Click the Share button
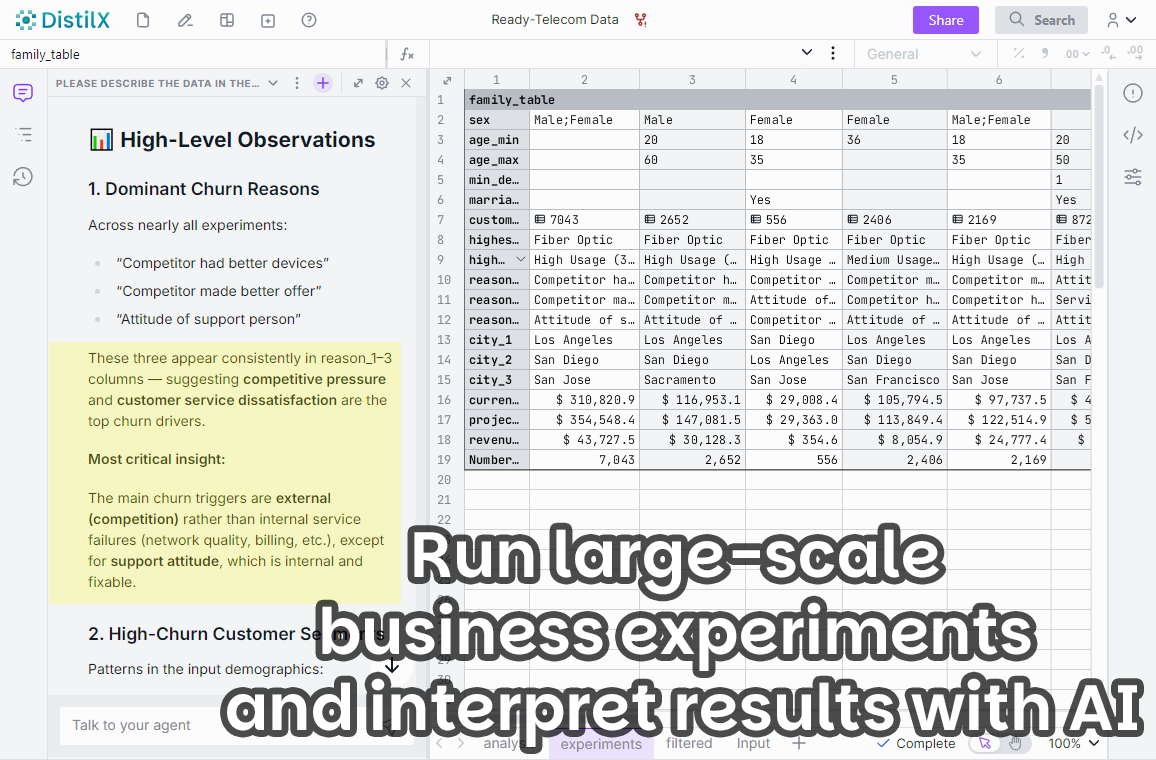1156x760 pixels. tap(946, 20)
